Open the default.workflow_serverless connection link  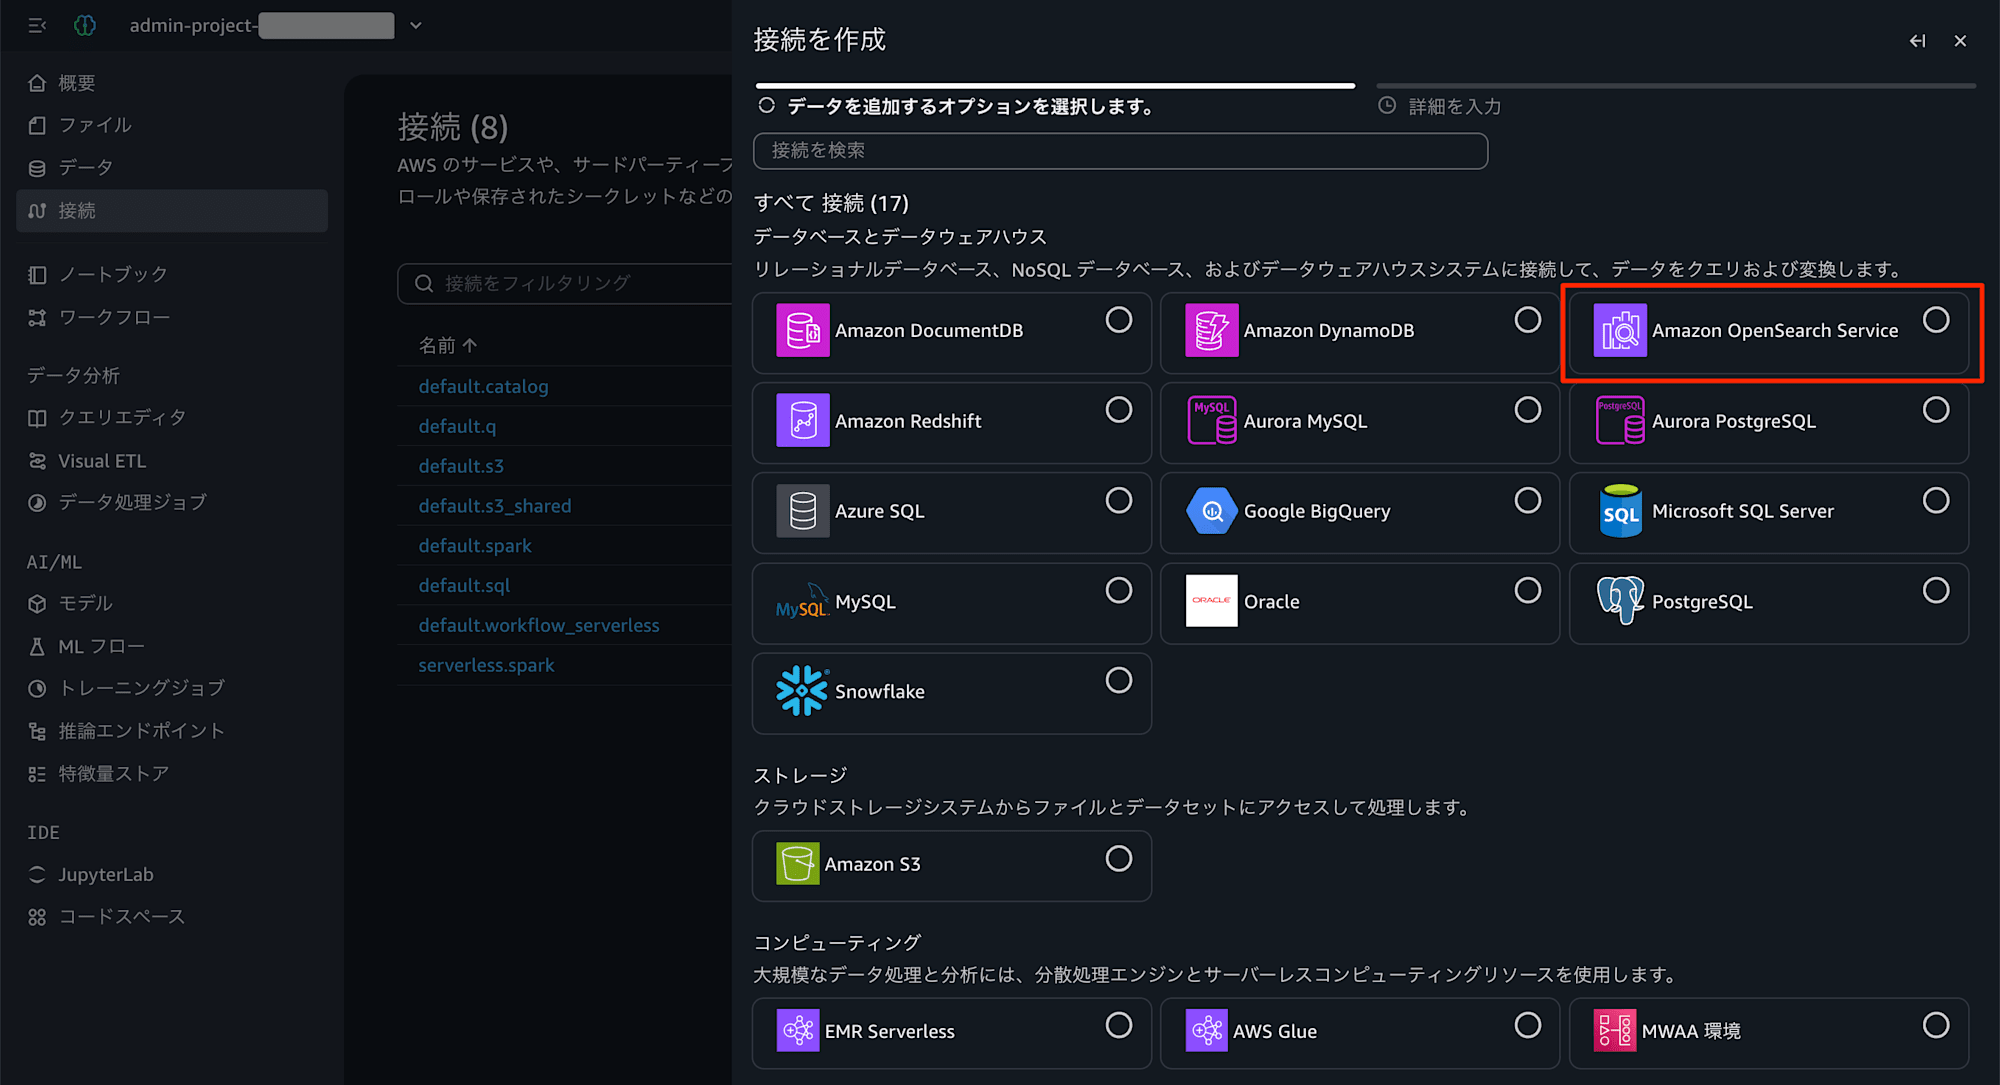coord(539,625)
